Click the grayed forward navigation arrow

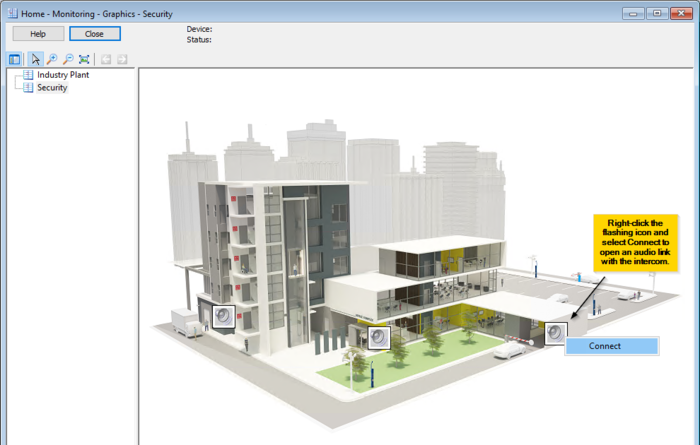[122, 59]
